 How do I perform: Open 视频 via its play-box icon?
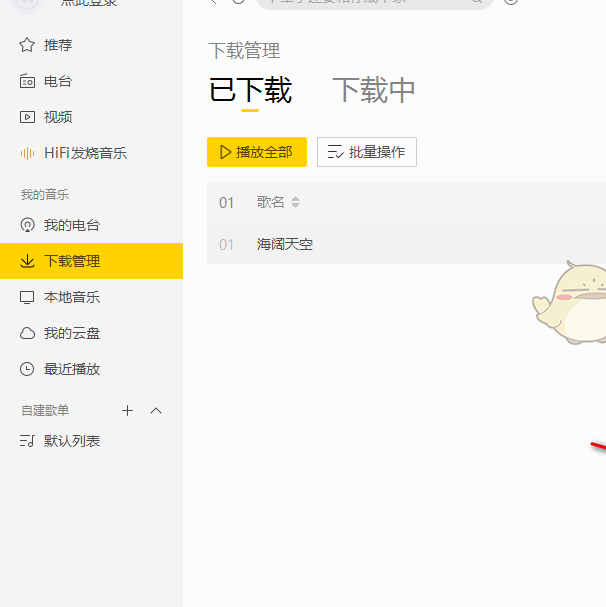(x=27, y=117)
